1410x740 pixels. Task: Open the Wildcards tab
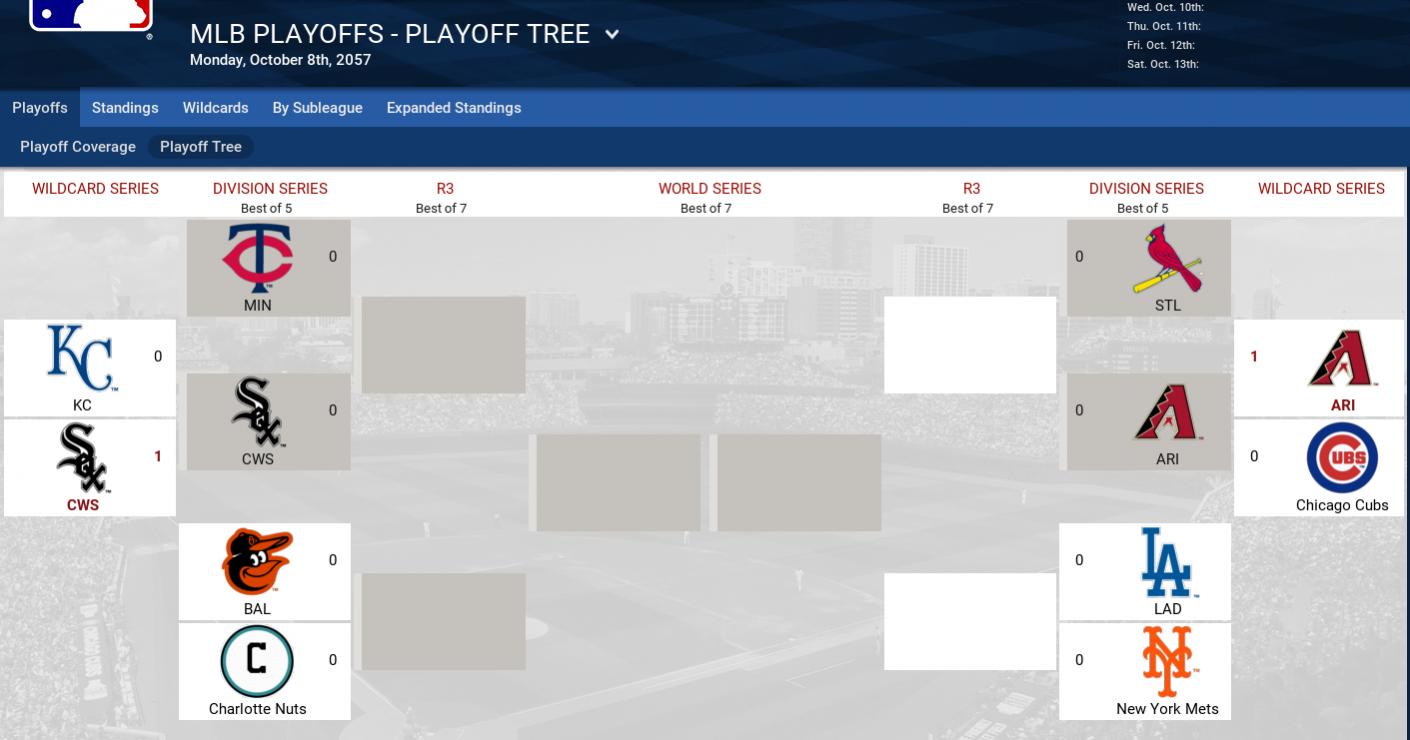click(215, 108)
